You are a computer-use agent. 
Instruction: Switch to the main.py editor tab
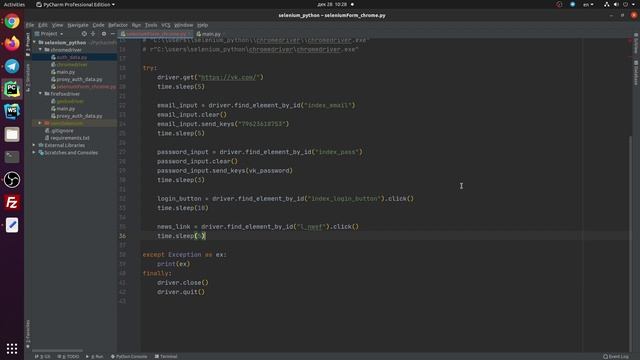(x=209, y=34)
